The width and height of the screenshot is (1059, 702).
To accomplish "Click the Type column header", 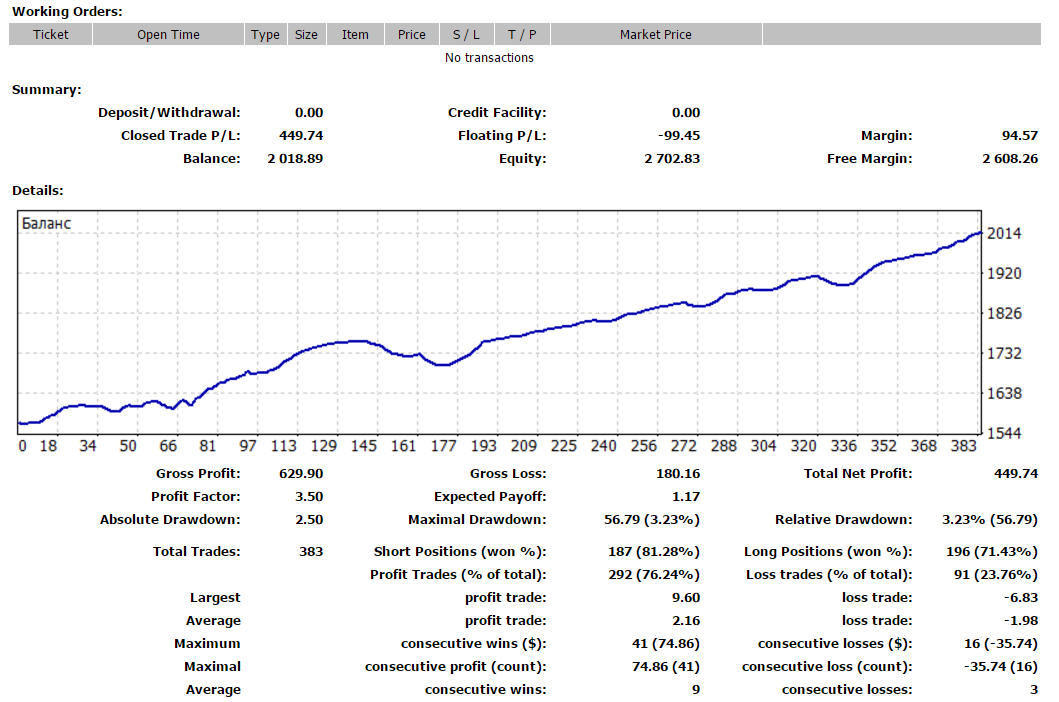I will coord(265,34).
